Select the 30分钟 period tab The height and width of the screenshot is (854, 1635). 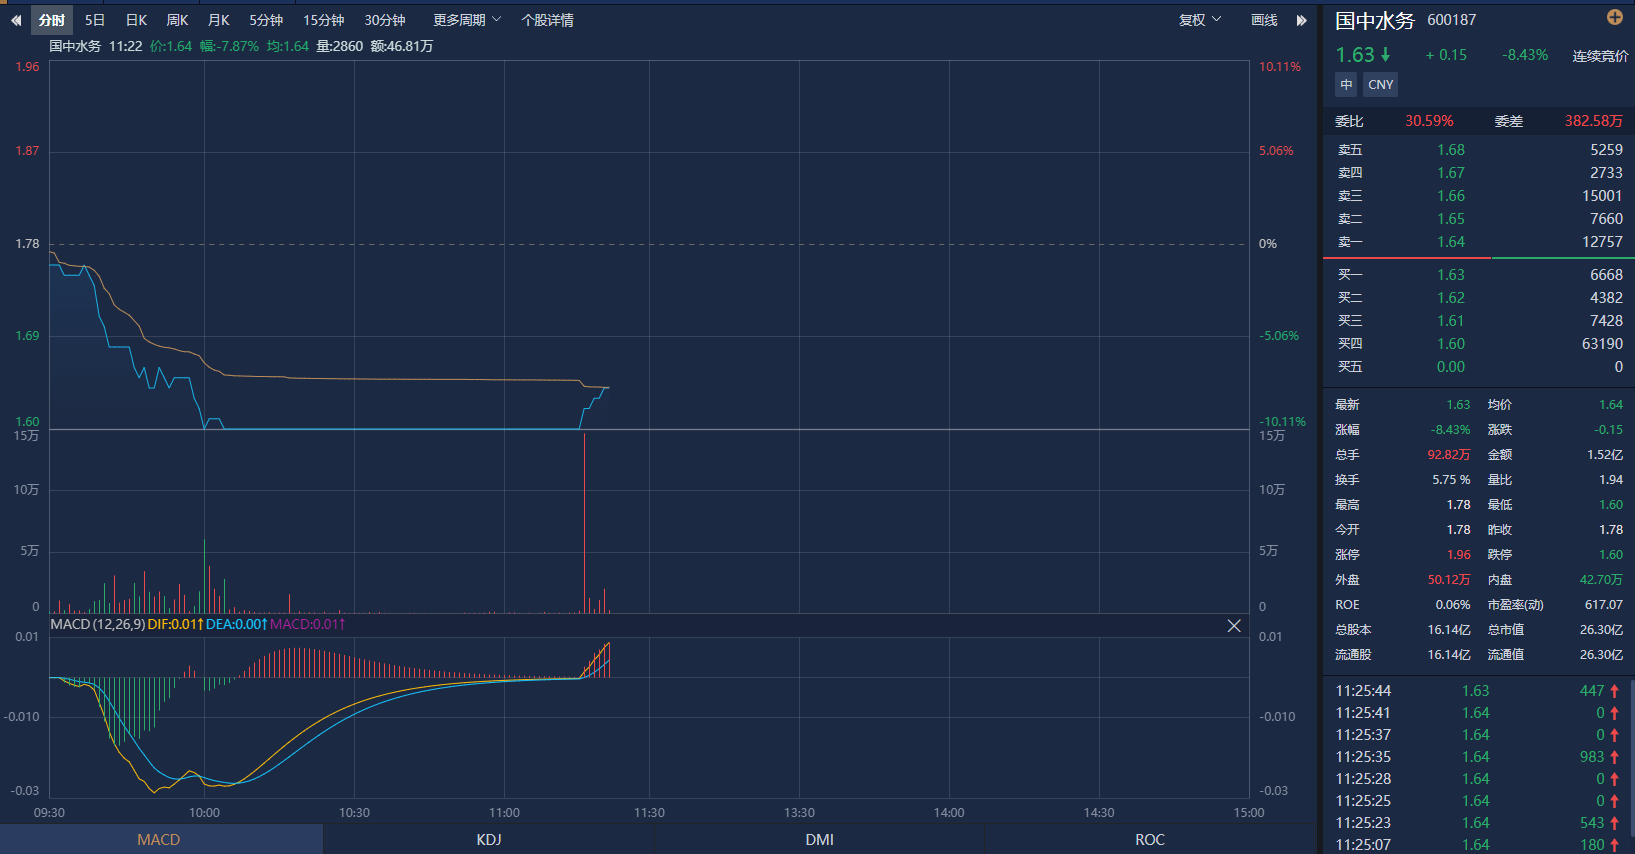coord(384,20)
